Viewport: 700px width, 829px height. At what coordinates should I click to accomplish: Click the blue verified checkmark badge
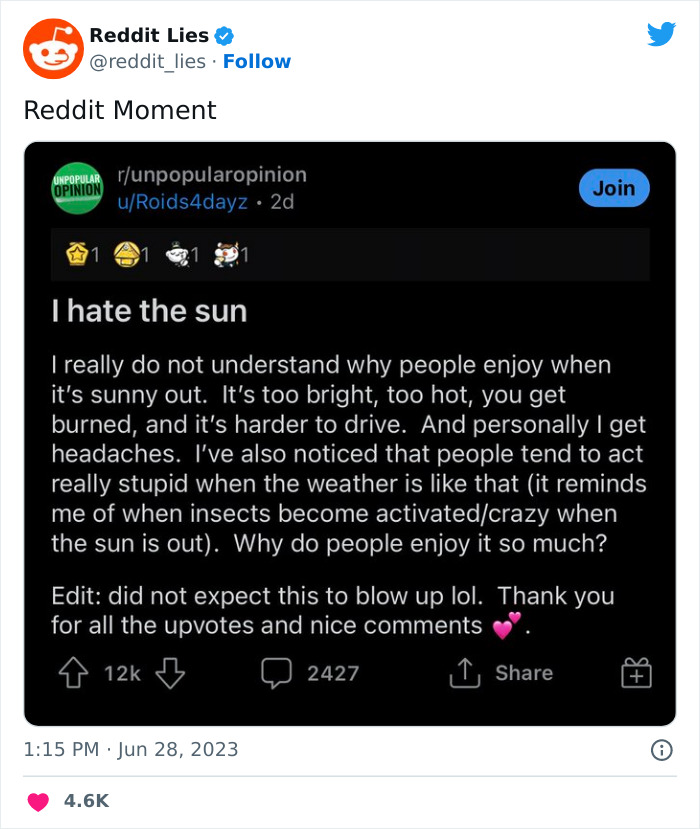pos(224,36)
